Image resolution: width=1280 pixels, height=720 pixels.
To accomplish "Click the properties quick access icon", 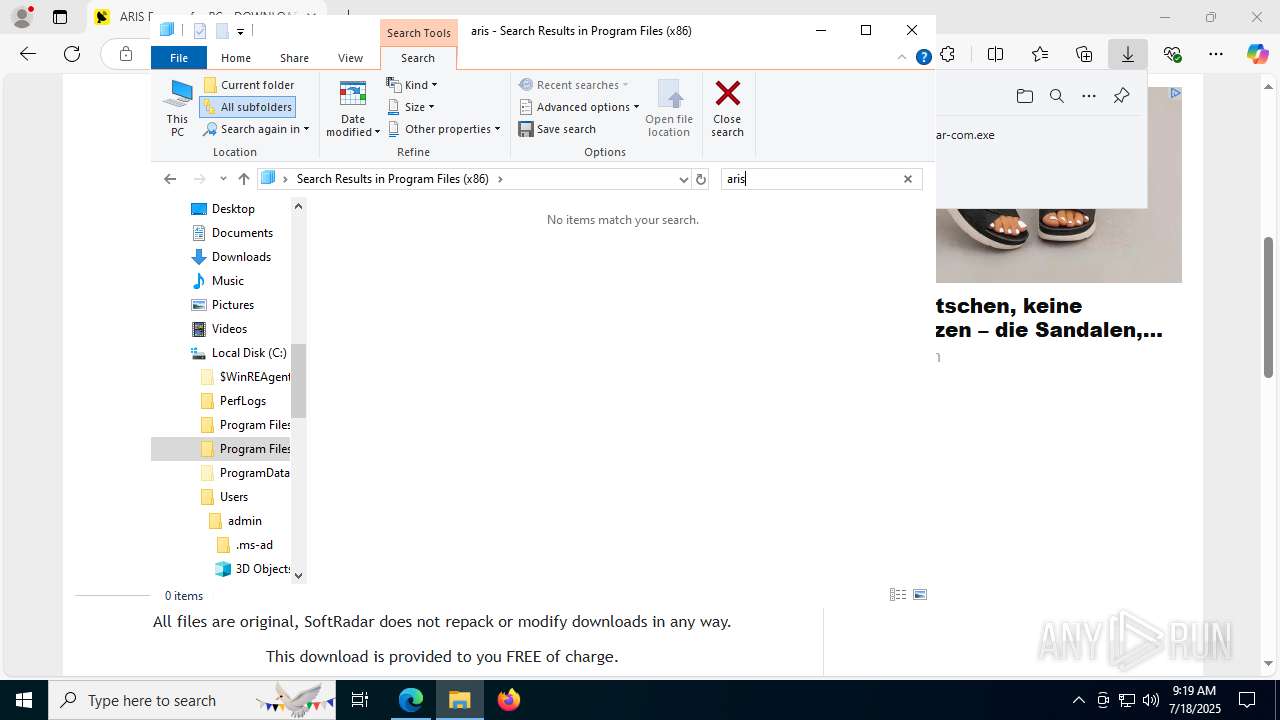I will click(x=200, y=31).
